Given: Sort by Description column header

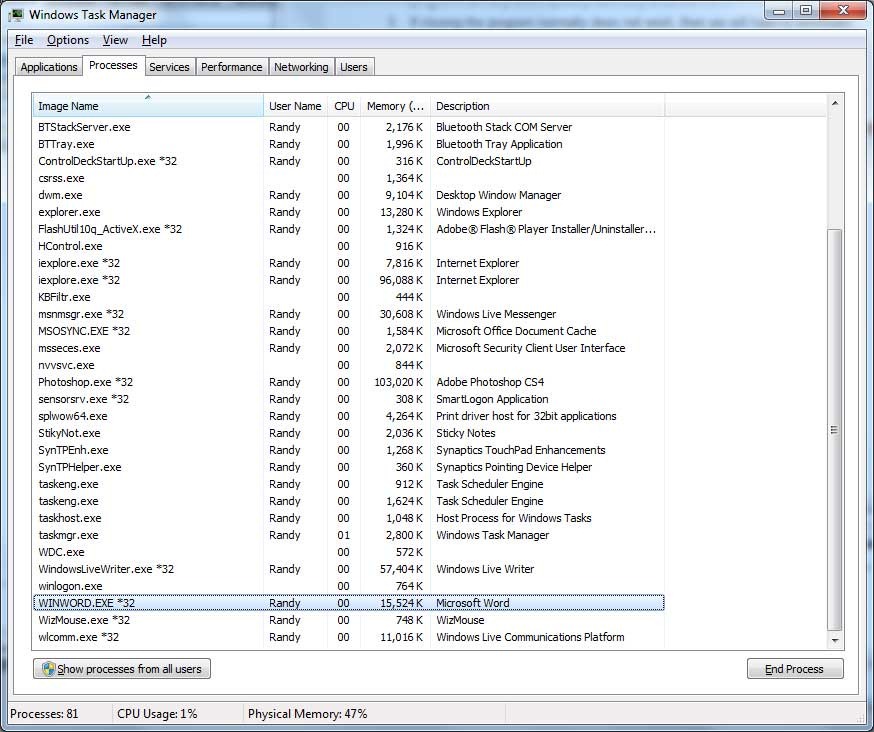Looking at the screenshot, I should click(x=547, y=105).
